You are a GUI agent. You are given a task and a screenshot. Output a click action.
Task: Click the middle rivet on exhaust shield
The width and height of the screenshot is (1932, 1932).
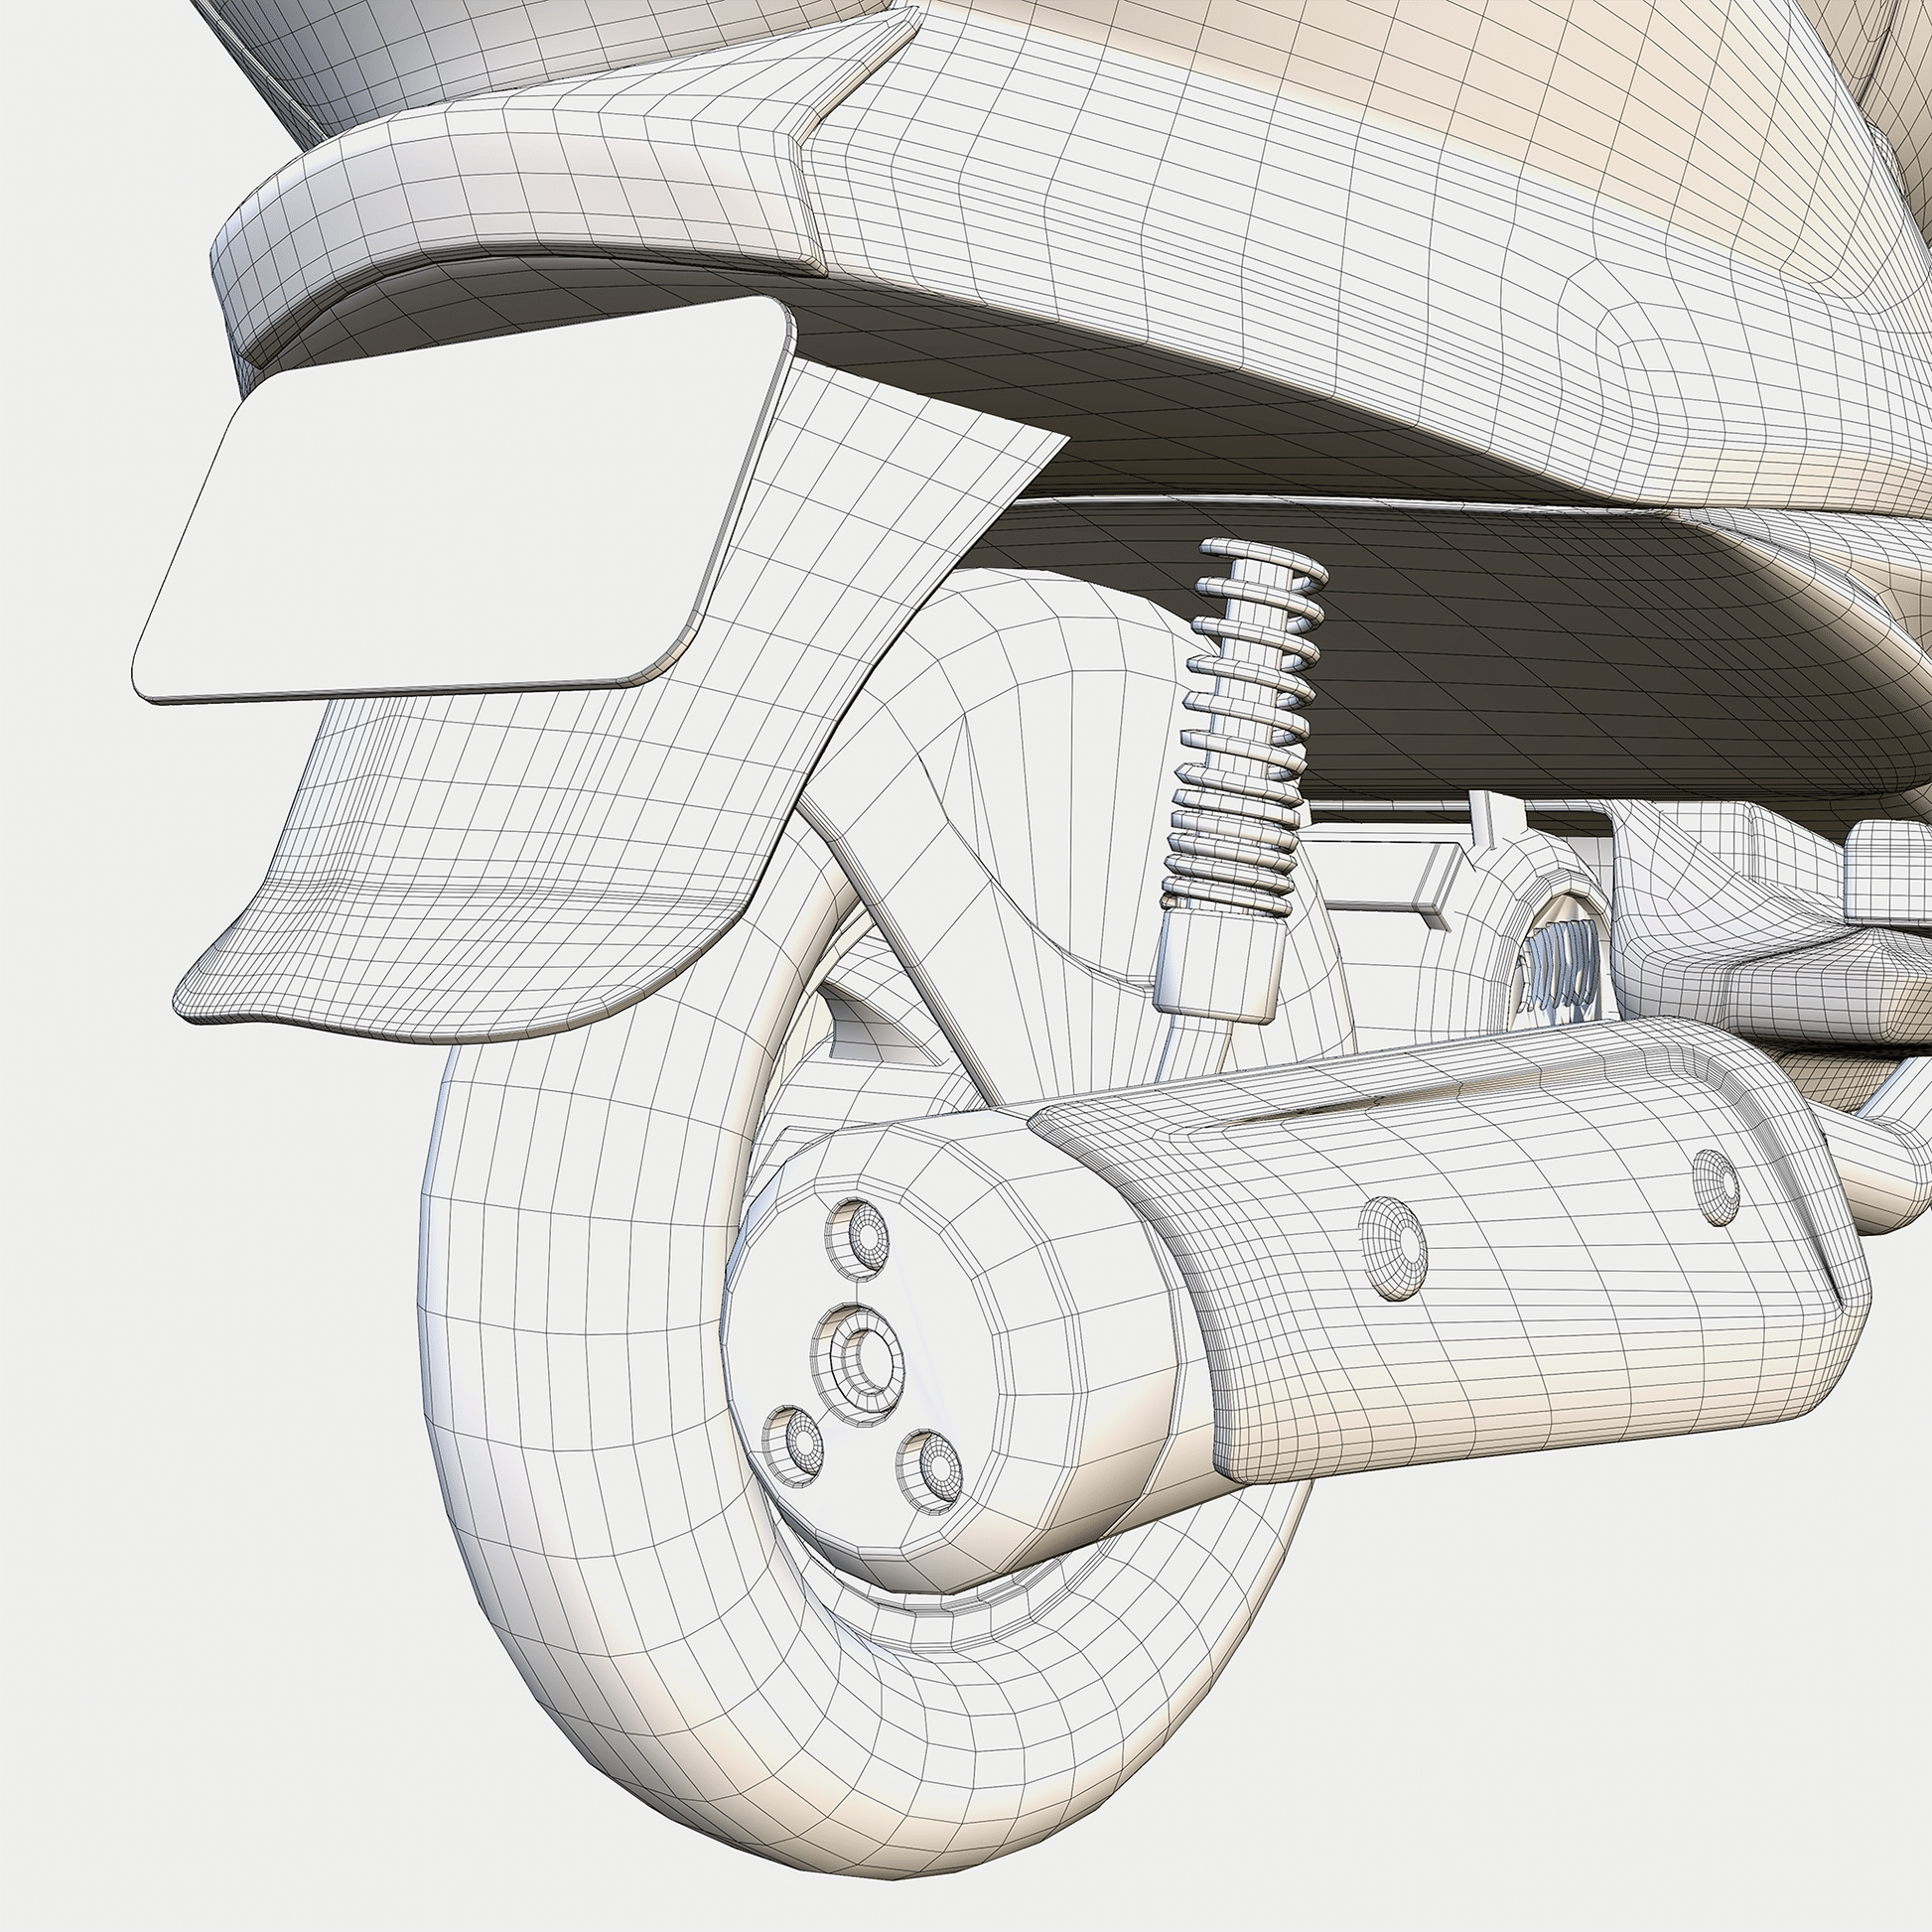1395,1248
